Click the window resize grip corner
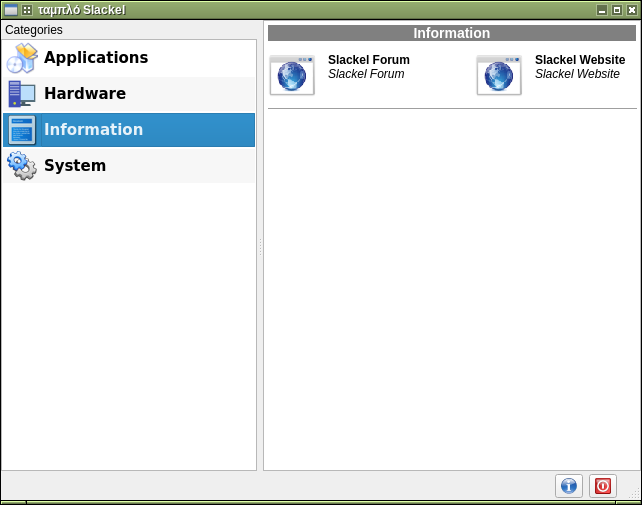The width and height of the screenshot is (642, 505). click(635, 494)
